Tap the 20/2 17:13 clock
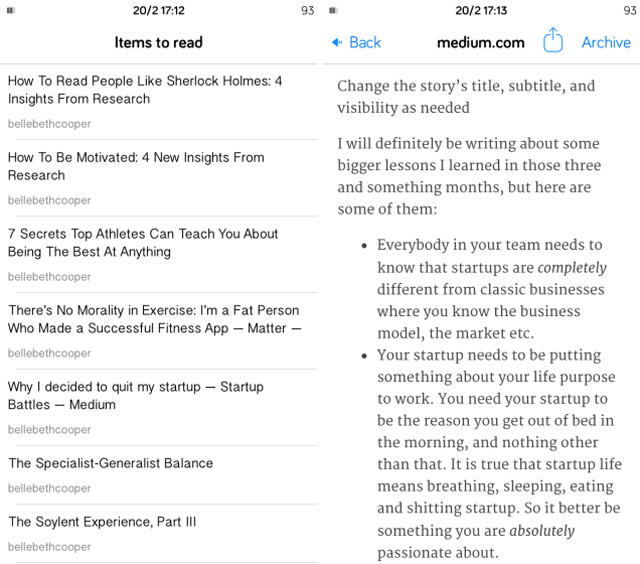The image size is (640, 564). click(x=481, y=10)
